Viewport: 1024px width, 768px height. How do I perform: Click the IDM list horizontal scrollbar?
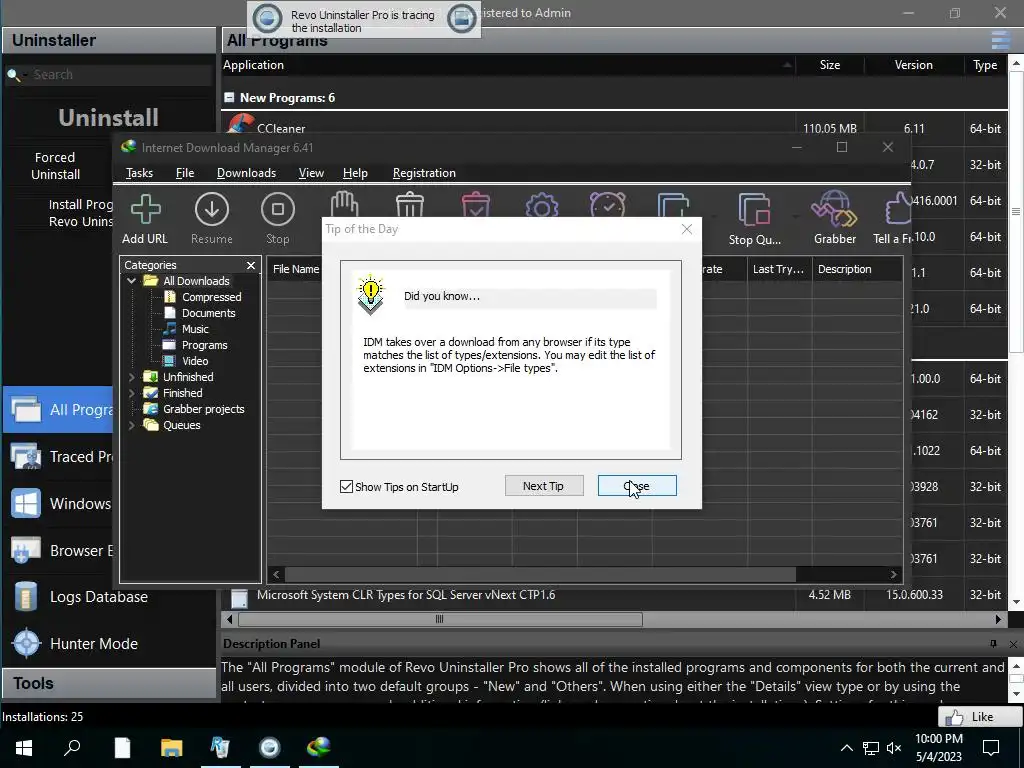[x=540, y=575]
